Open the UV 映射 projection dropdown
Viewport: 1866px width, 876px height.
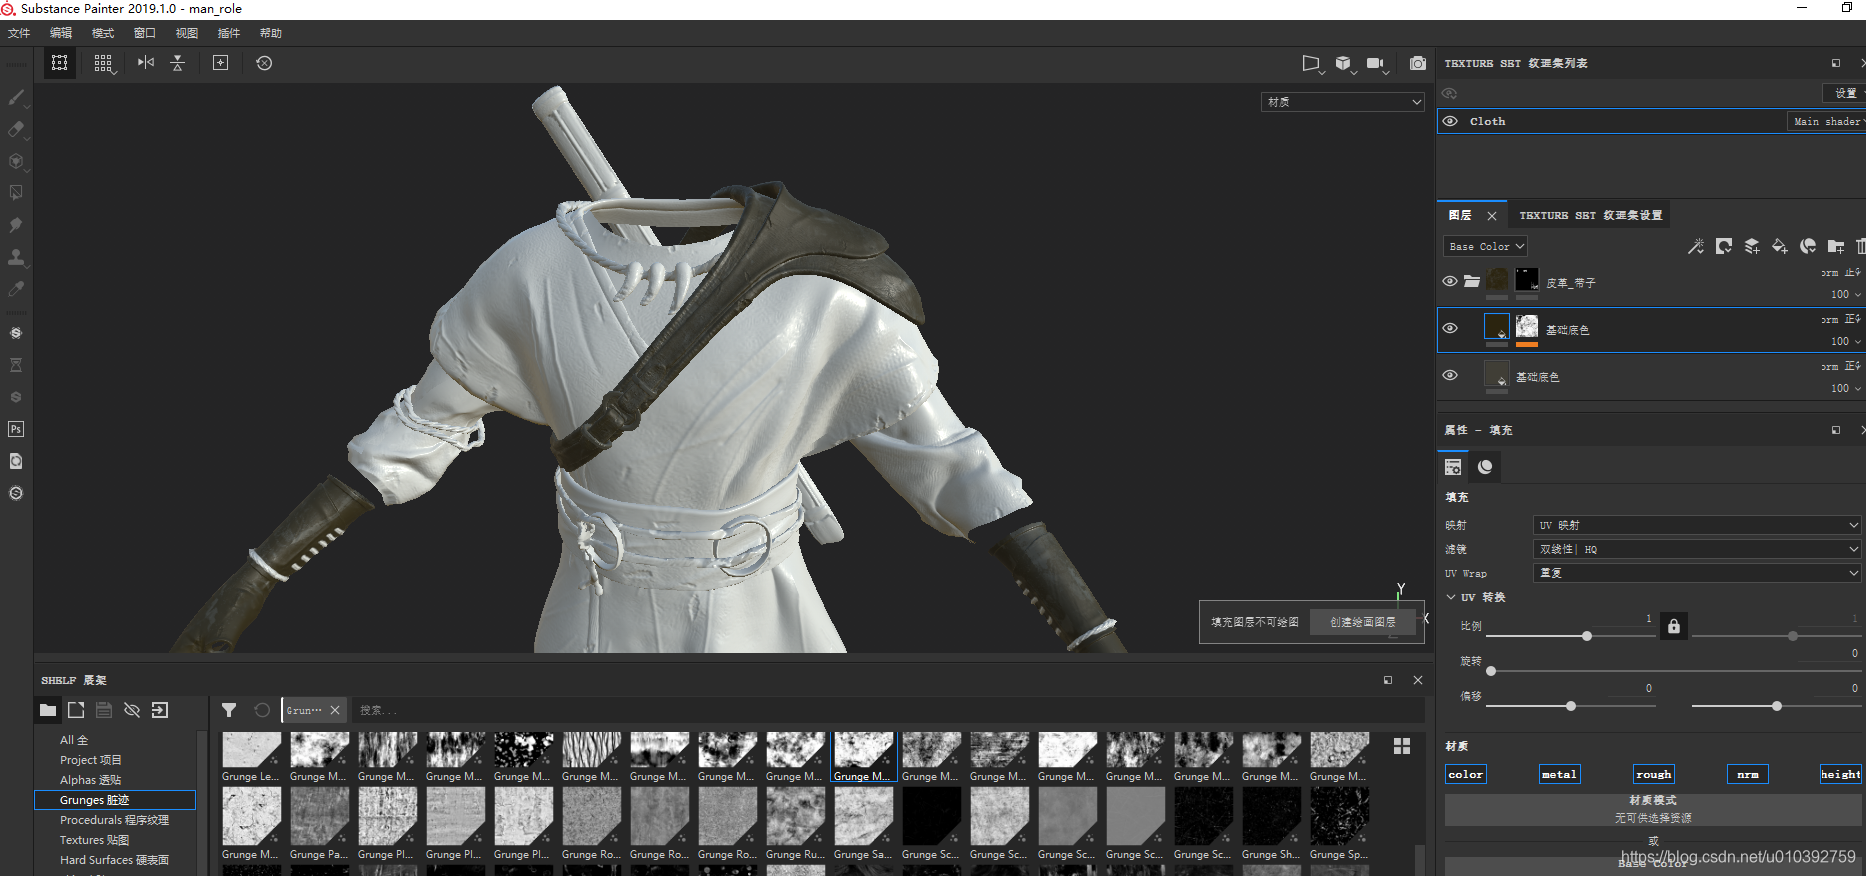click(1697, 525)
